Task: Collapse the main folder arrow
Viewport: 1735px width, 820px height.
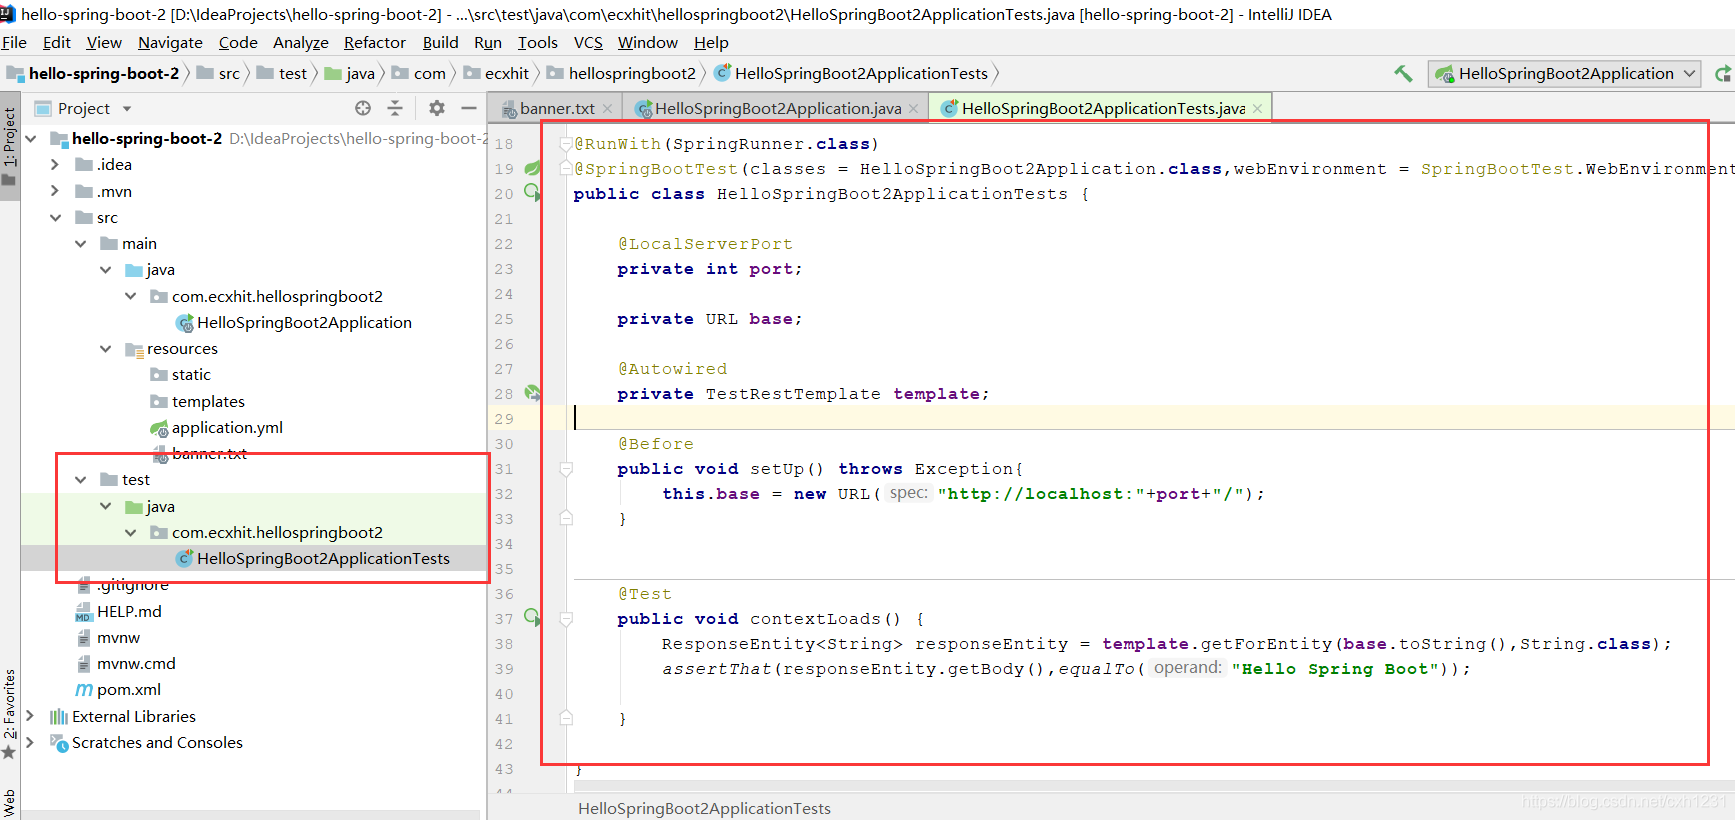Action: tap(80, 243)
